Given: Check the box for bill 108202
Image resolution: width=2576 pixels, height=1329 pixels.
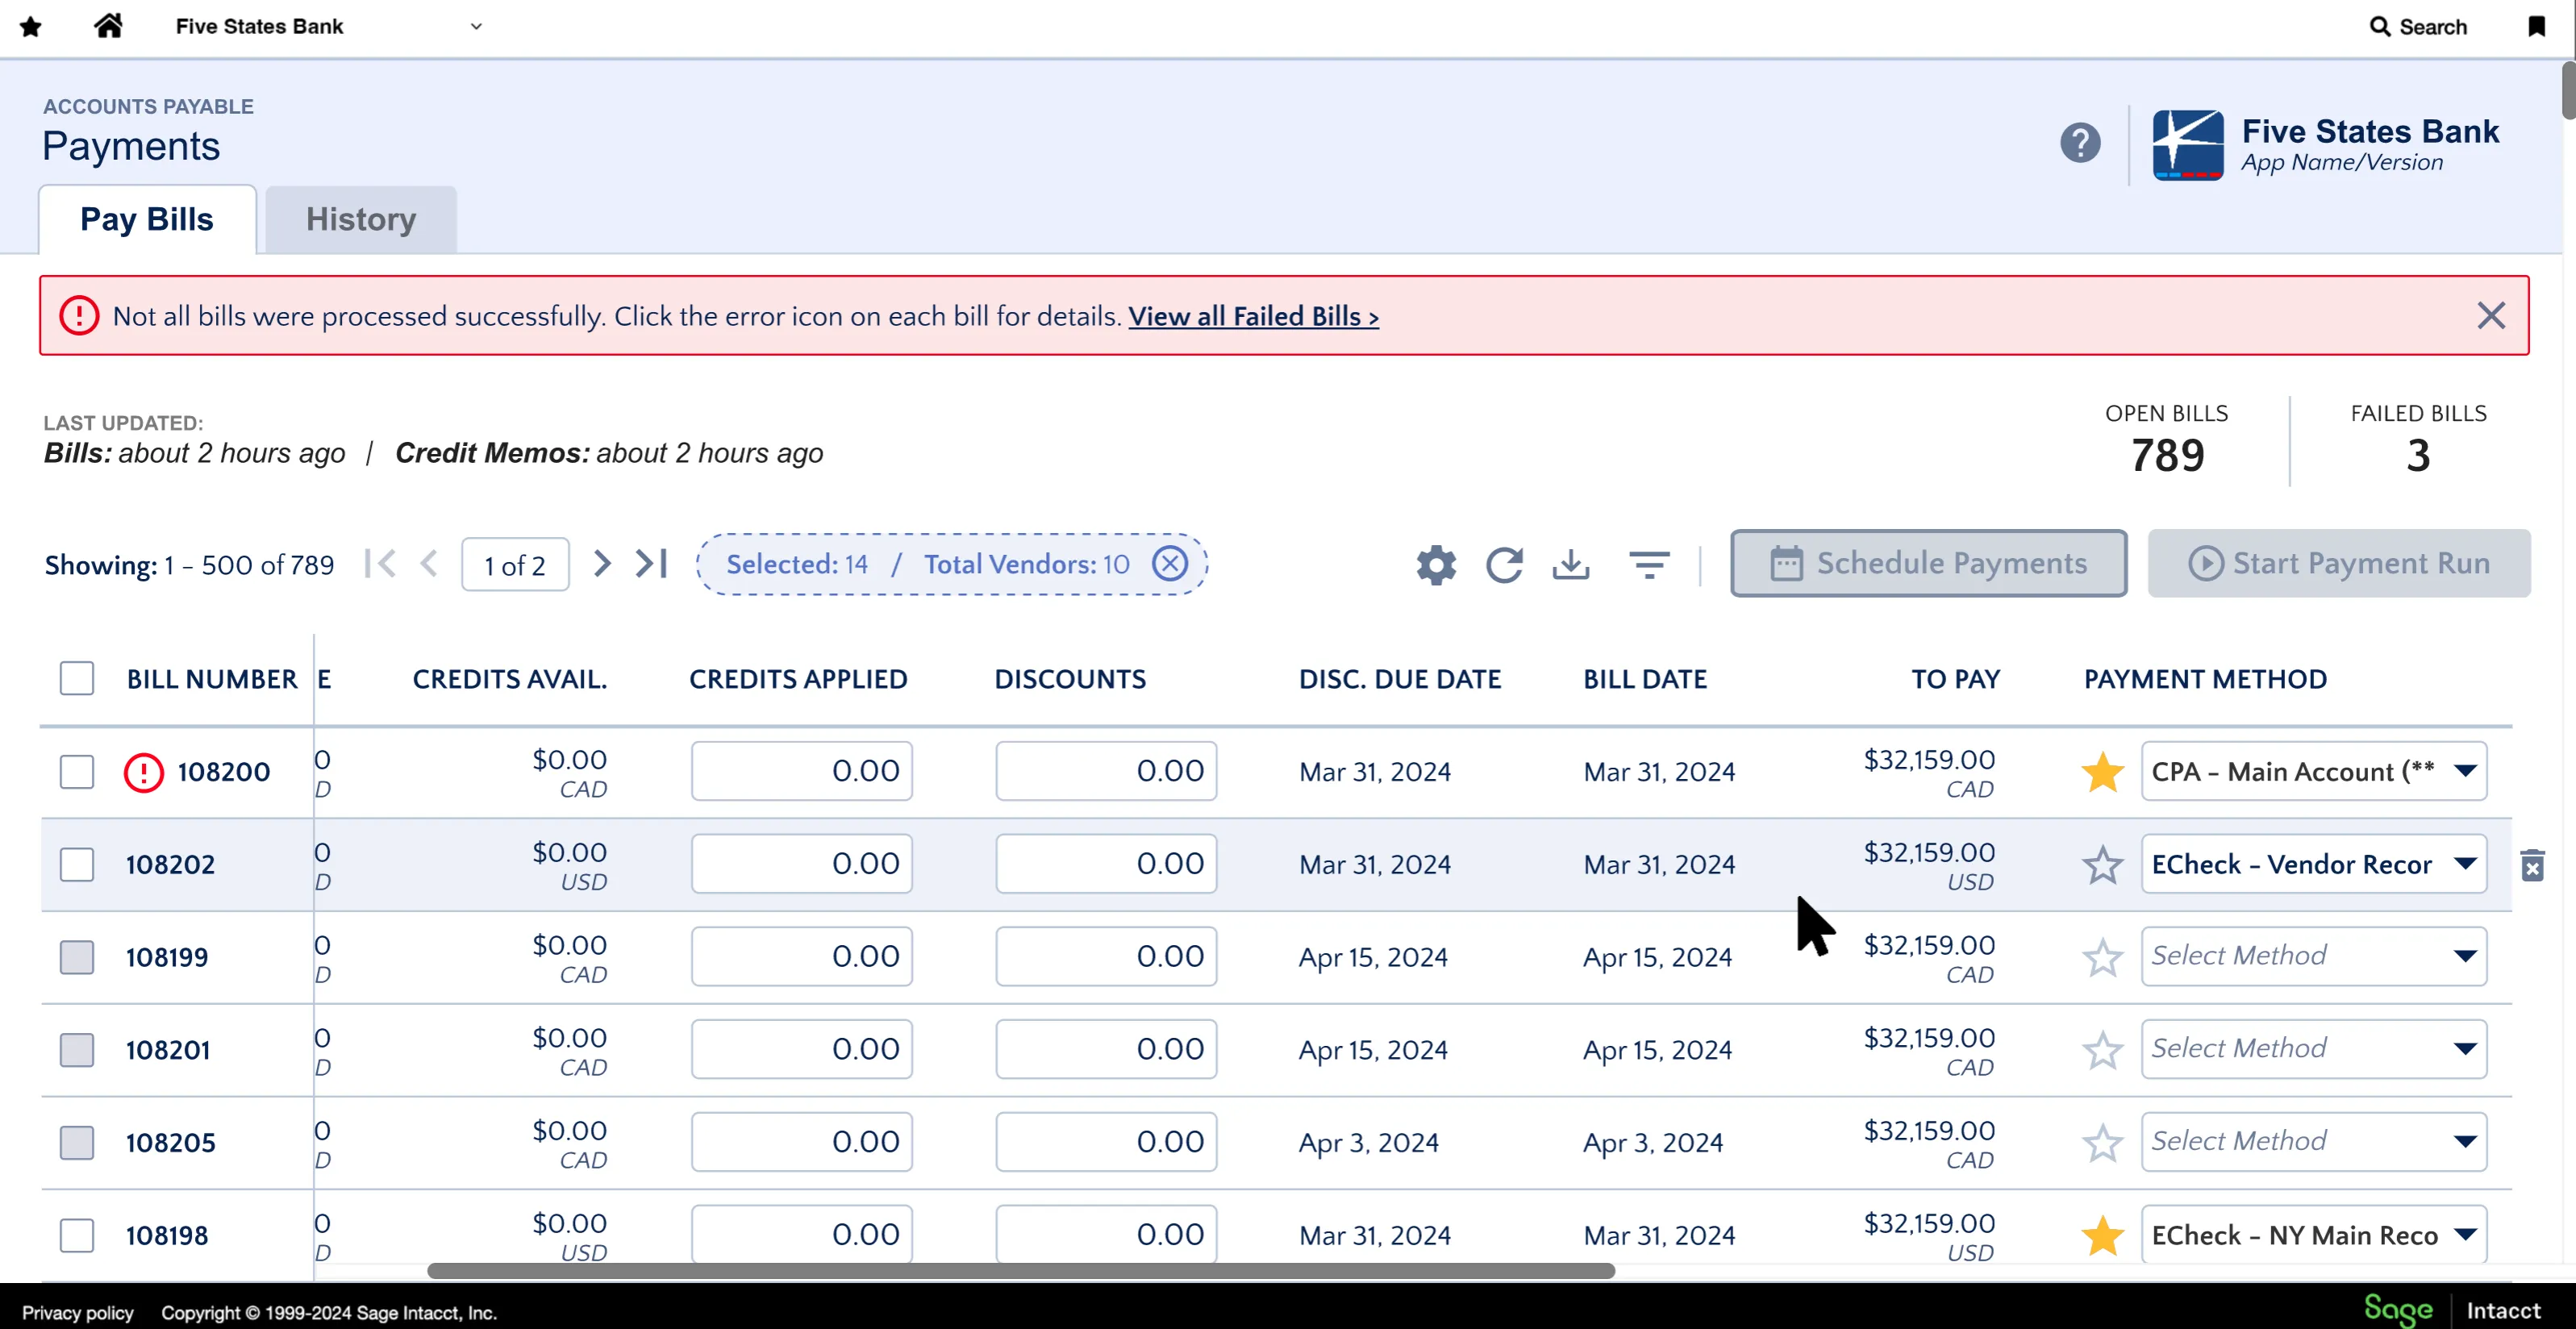Looking at the screenshot, I should (77, 865).
